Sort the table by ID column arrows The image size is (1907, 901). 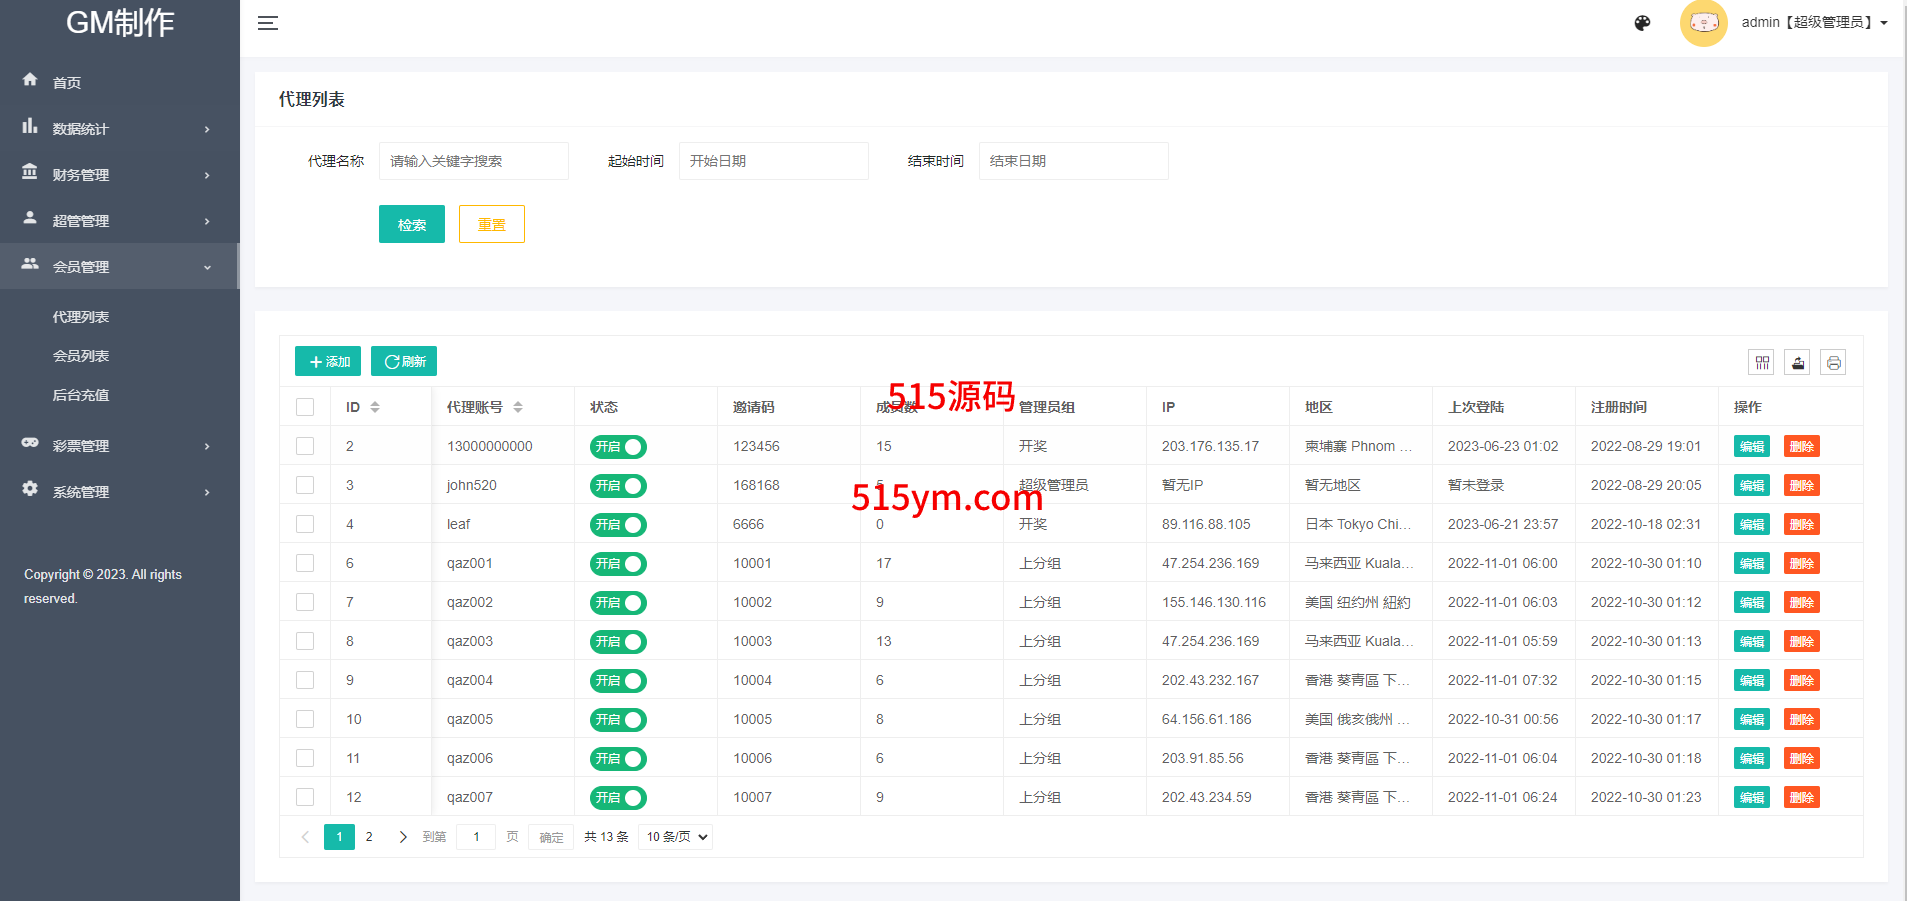(x=375, y=407)
